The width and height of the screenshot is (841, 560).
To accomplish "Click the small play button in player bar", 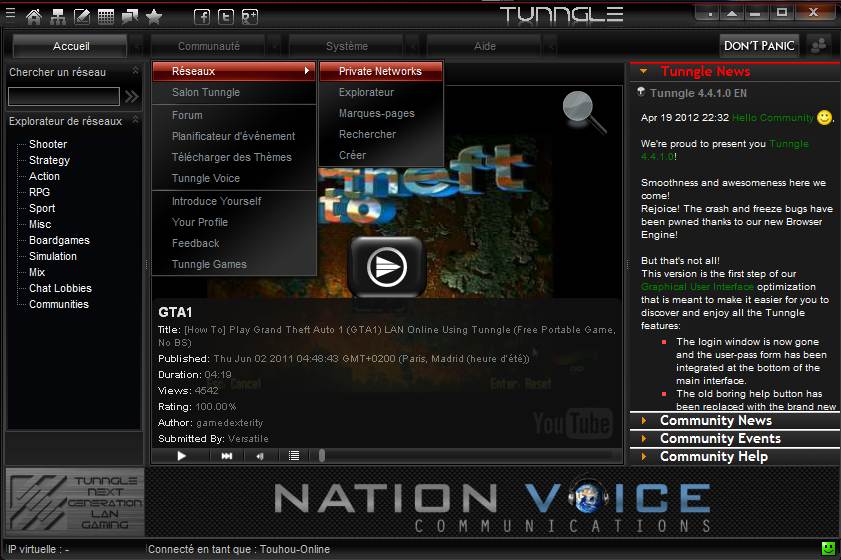I will pyautogui.click(x=181, y=456).
